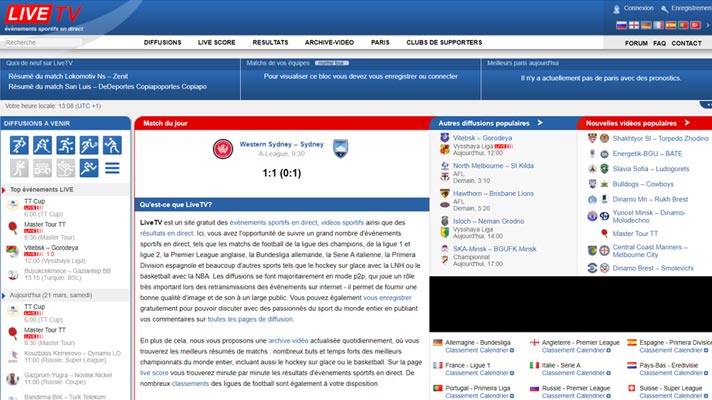The height and width of the screenshot is (400, 712).
Task: Open the ARCHIVE-VIDEO menu
Action: [329, 42]
